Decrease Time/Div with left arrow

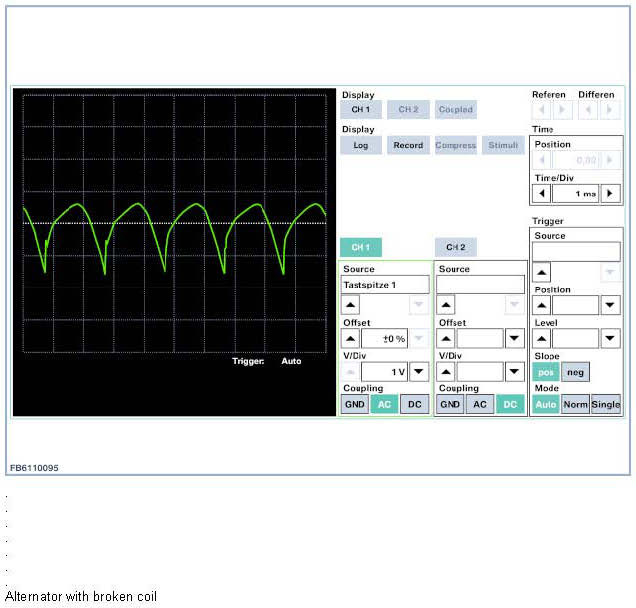click(x=541, y=193)
